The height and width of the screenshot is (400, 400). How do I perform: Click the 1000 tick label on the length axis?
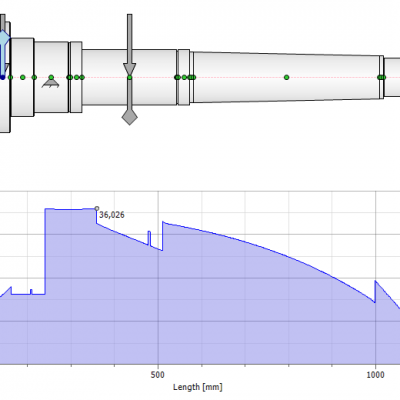375,375
